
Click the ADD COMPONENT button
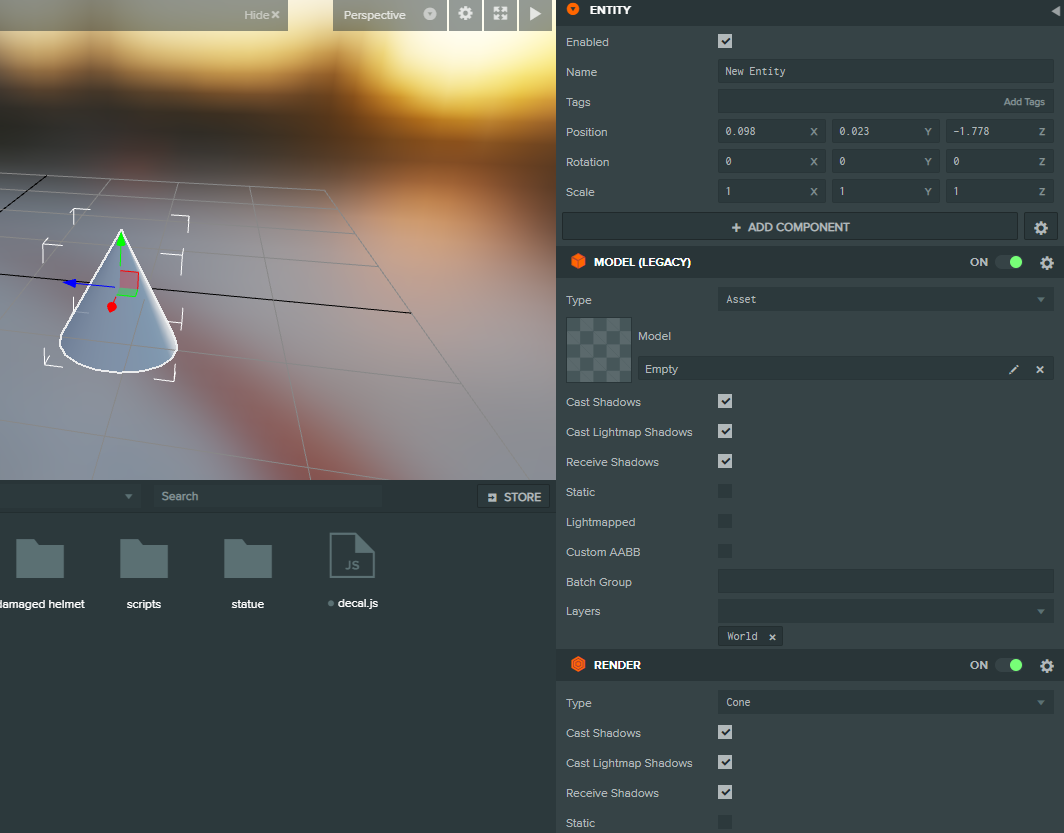789,226
